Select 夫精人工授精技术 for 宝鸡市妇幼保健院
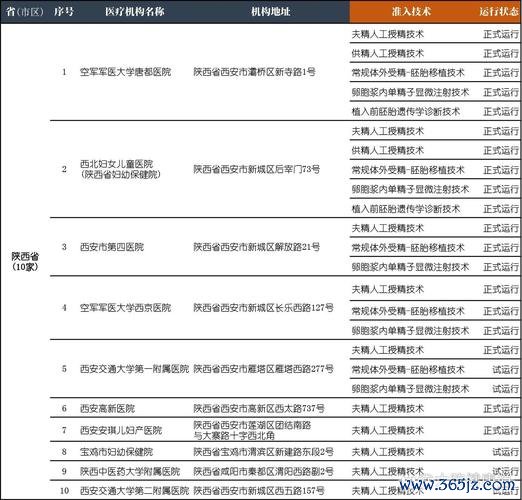The image size is (522, 500). (x=388, y=452)
